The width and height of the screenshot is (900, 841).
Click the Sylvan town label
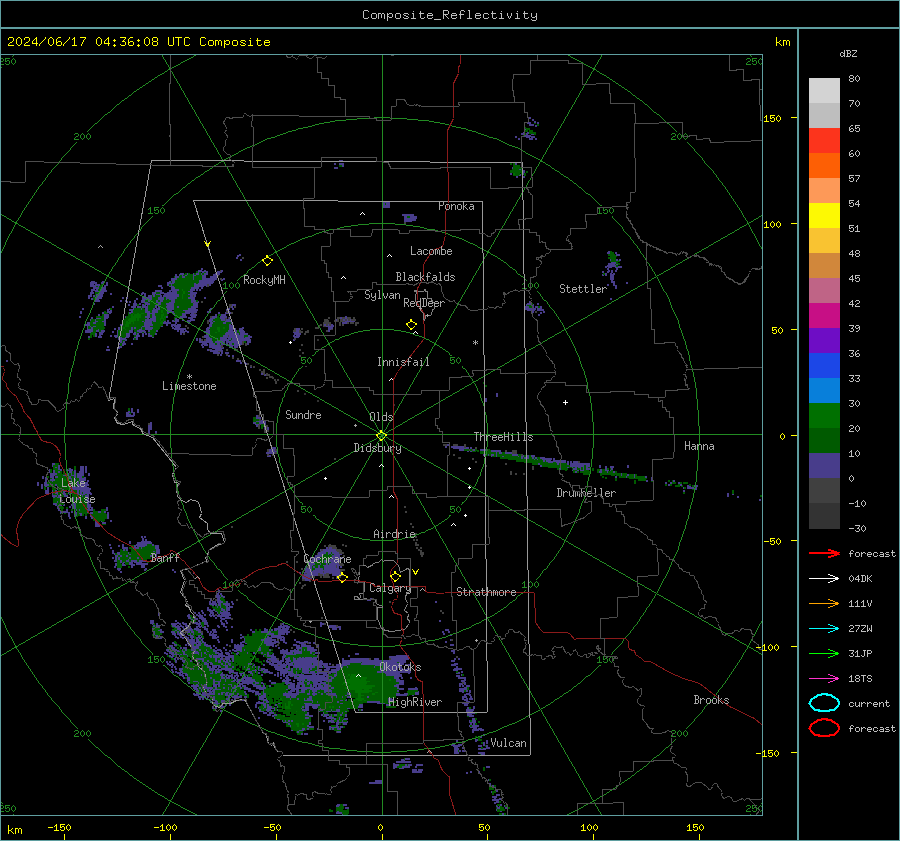click(x=382, y=295)
